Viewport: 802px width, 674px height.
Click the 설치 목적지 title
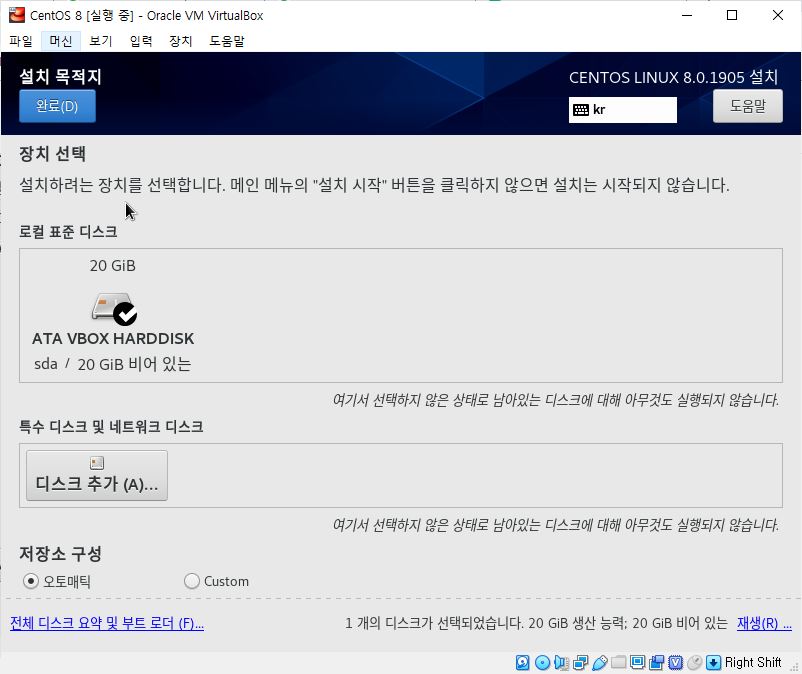60,77
